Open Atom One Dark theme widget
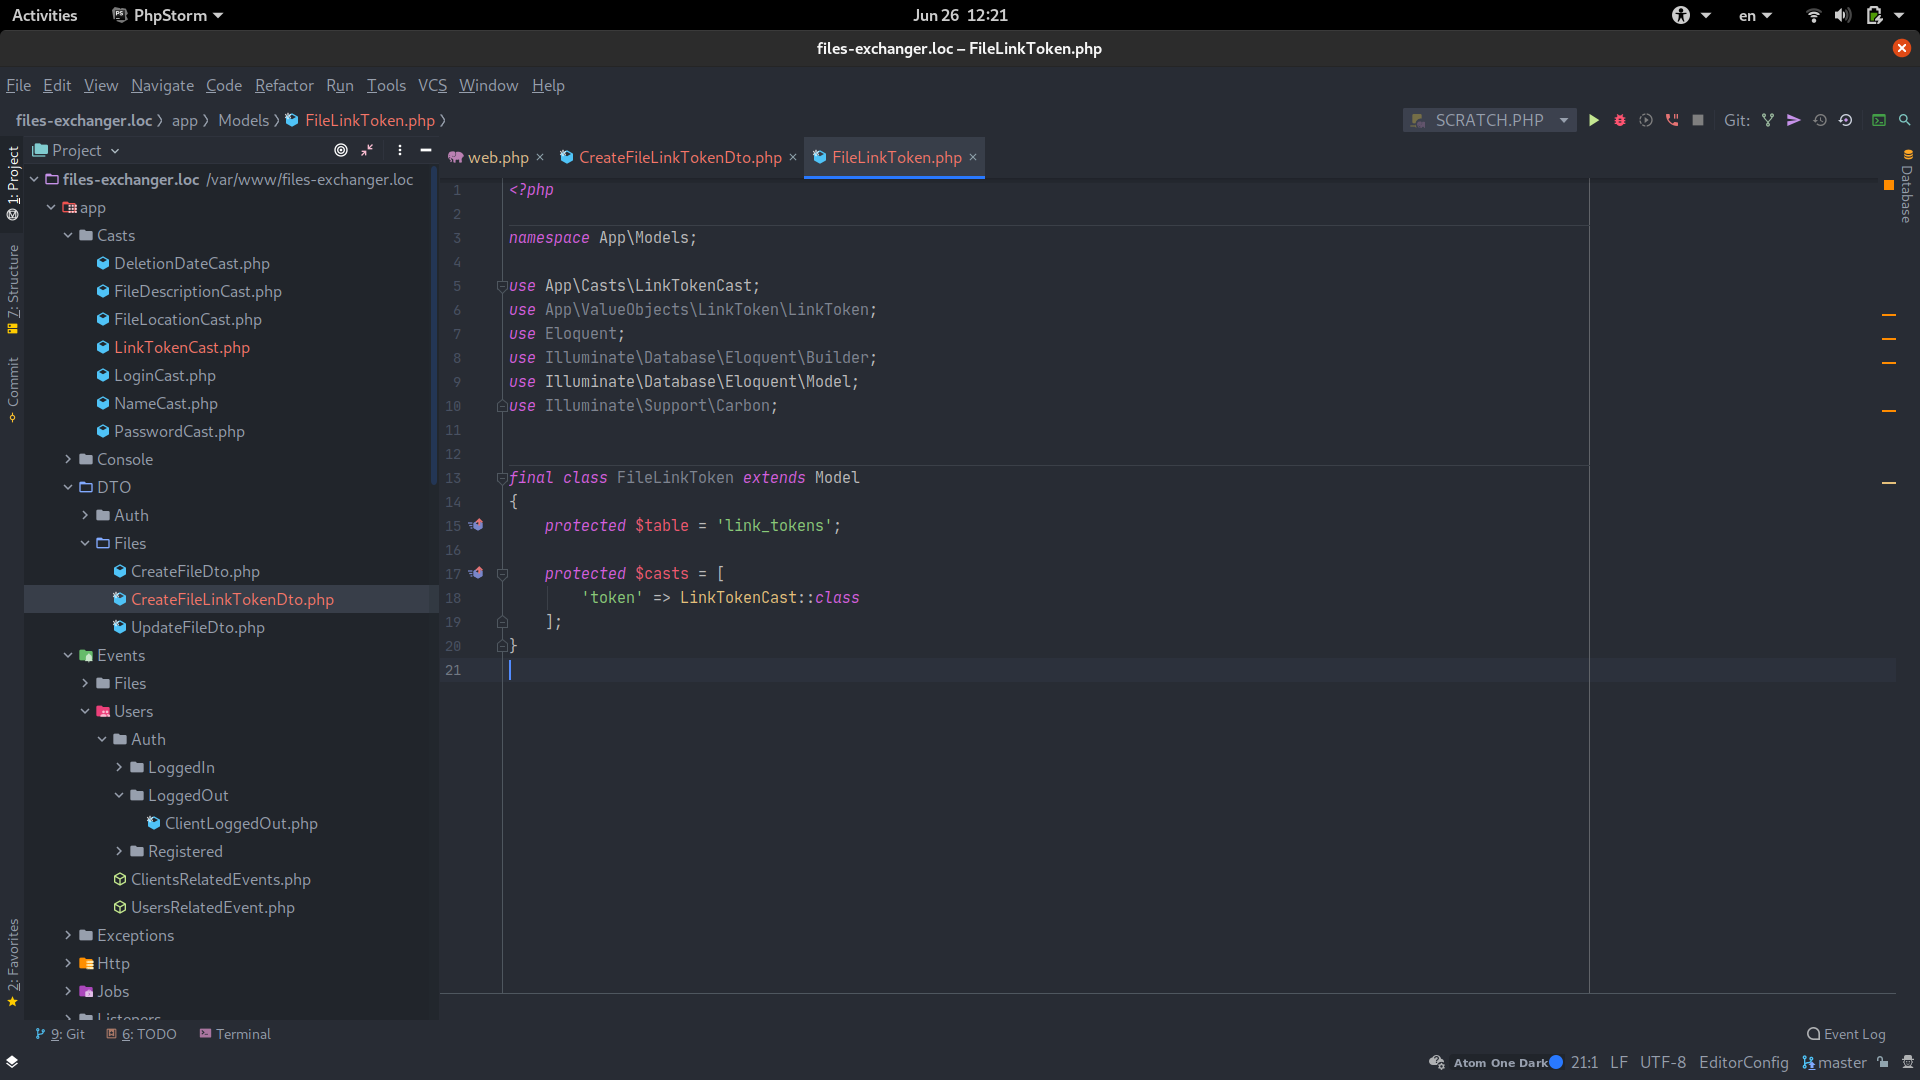The width and height of the screenshot is (1920, 1080). pyautogui.click(x=1507, y=1062)
